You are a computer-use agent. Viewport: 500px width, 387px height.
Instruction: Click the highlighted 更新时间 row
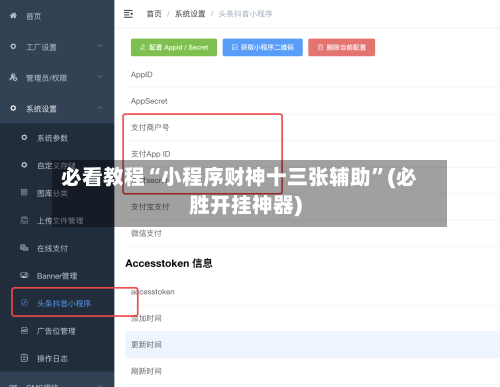(313, 345)
